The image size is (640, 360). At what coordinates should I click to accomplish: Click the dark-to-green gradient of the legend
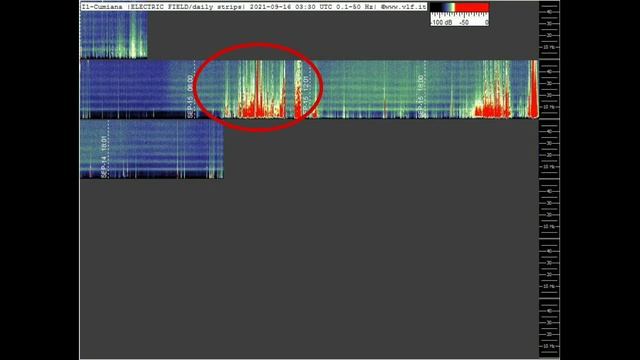443,7
